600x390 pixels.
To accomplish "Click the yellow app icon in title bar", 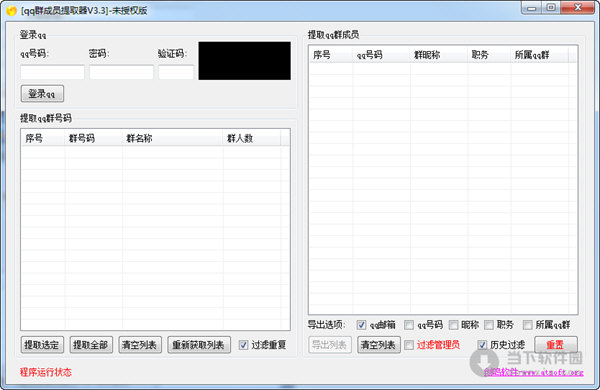I will point(11,10).
